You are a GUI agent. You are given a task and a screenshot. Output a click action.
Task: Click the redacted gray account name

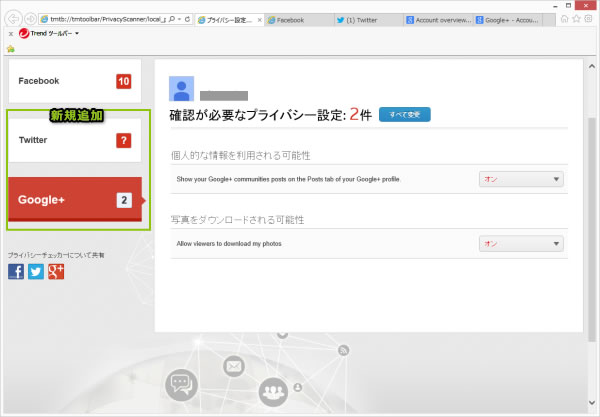(224, 96)
